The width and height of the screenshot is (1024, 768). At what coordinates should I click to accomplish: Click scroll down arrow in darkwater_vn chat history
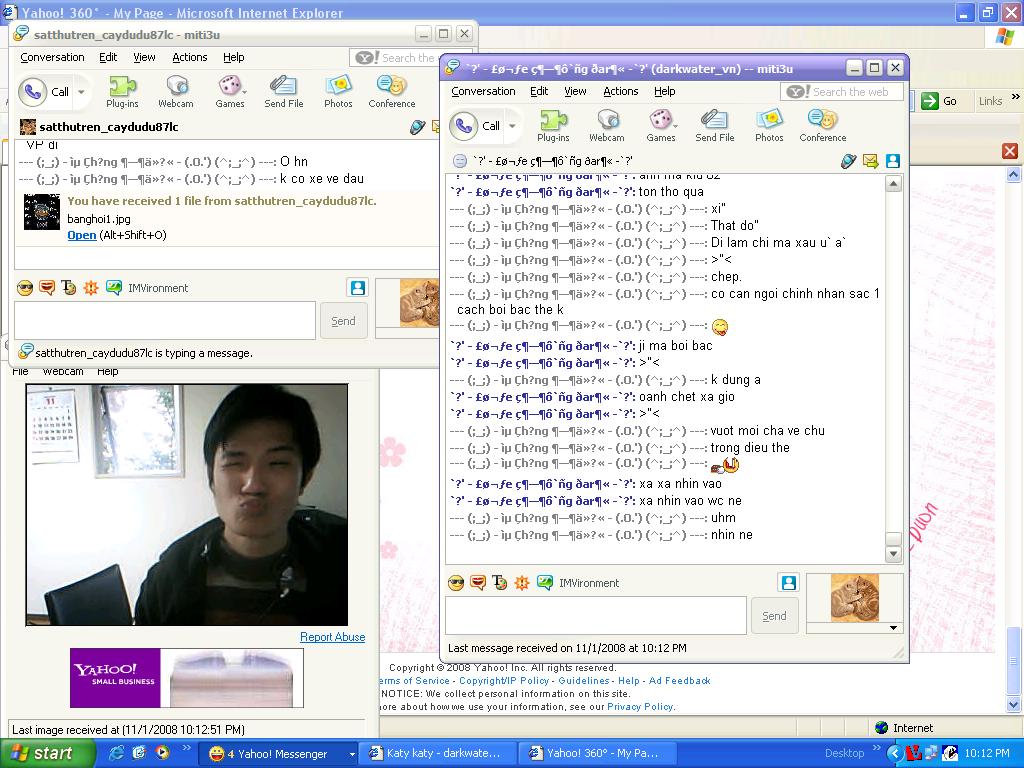tap(894, 554)
